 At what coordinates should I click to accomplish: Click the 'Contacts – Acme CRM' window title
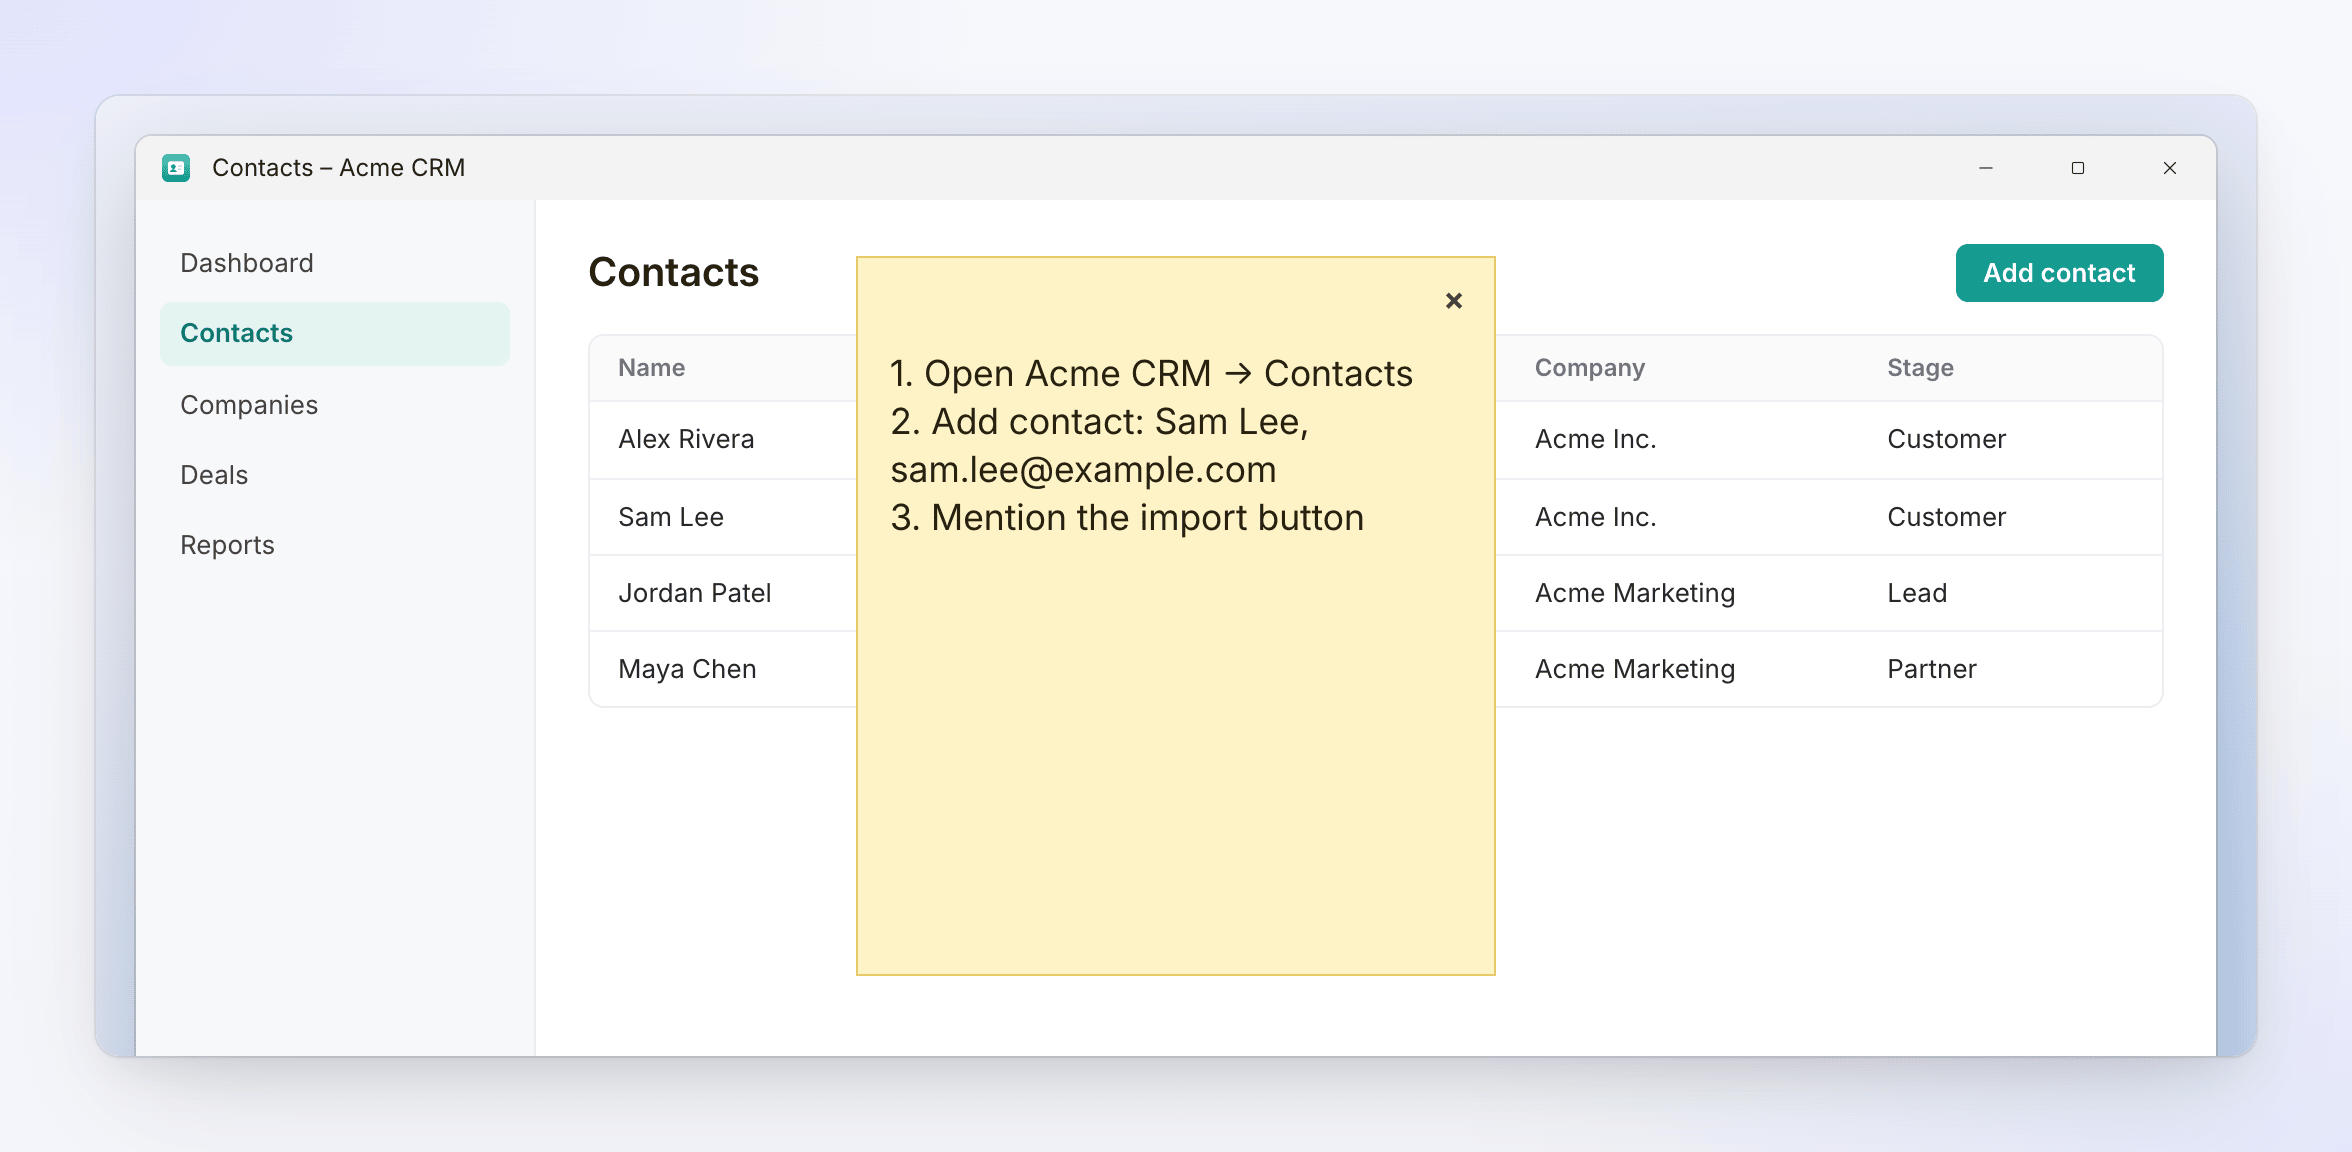point(338,168)
